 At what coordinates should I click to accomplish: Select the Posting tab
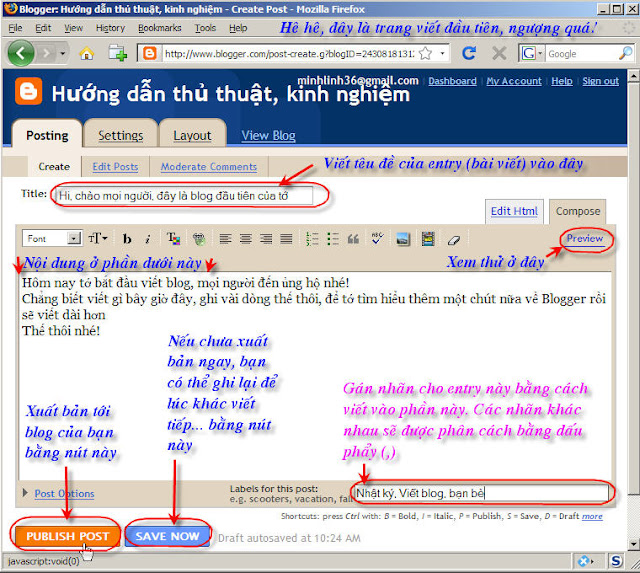(x=47, y=134)
